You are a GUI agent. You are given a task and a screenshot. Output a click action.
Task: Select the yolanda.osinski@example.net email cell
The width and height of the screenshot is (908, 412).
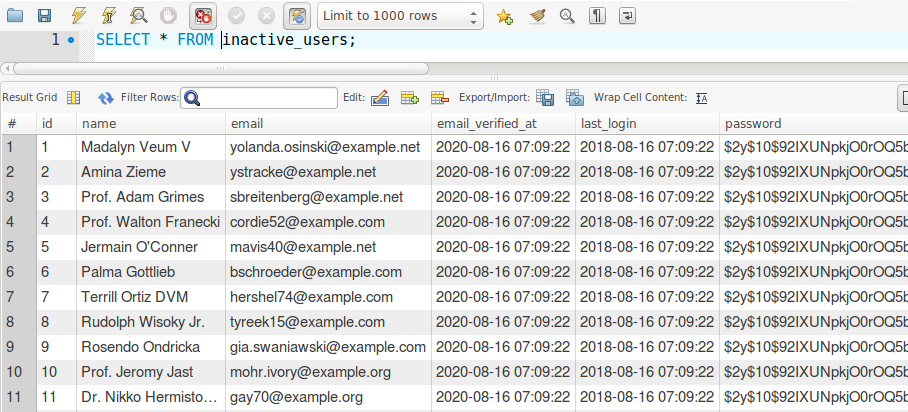coord(328,147)
